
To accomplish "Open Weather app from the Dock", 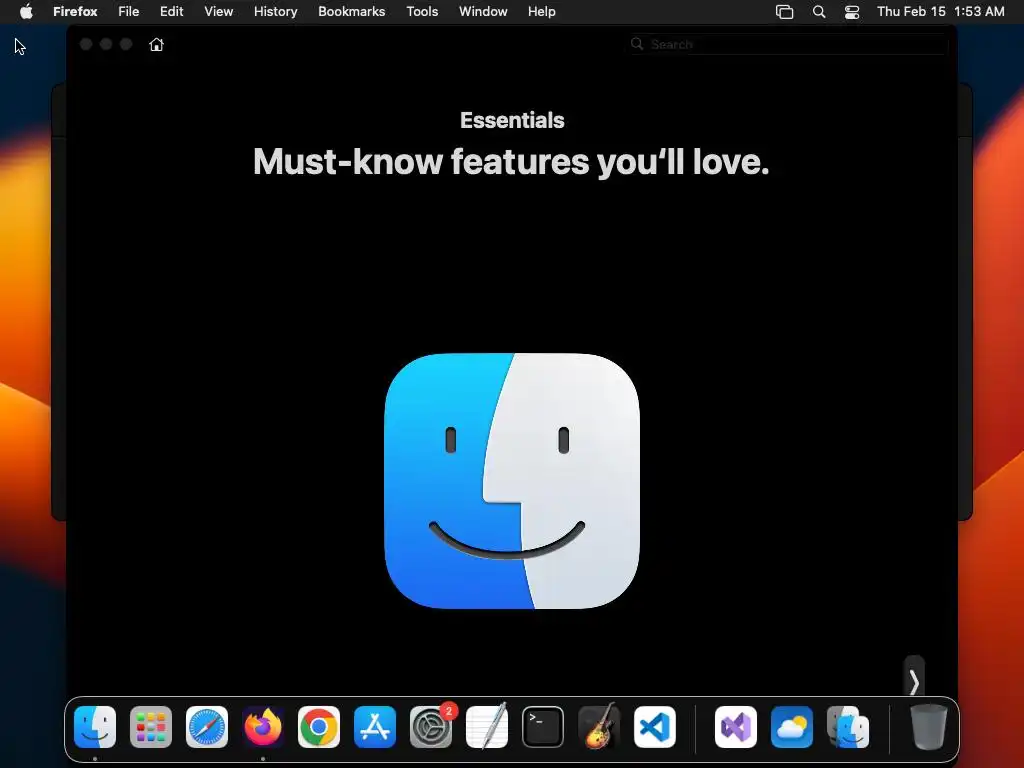I will coord(792,727).
